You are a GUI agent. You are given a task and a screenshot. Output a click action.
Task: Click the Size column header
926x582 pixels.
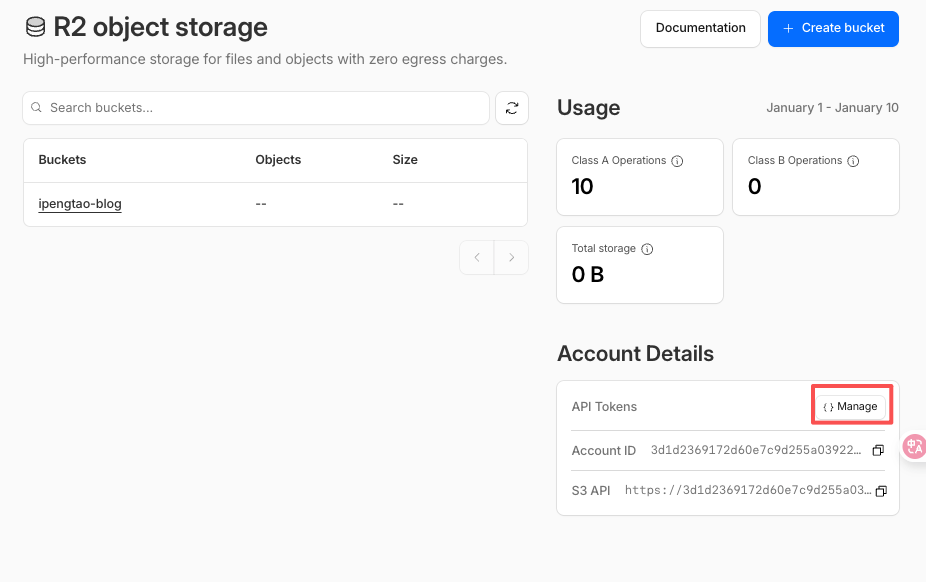(x=405, y=160)
